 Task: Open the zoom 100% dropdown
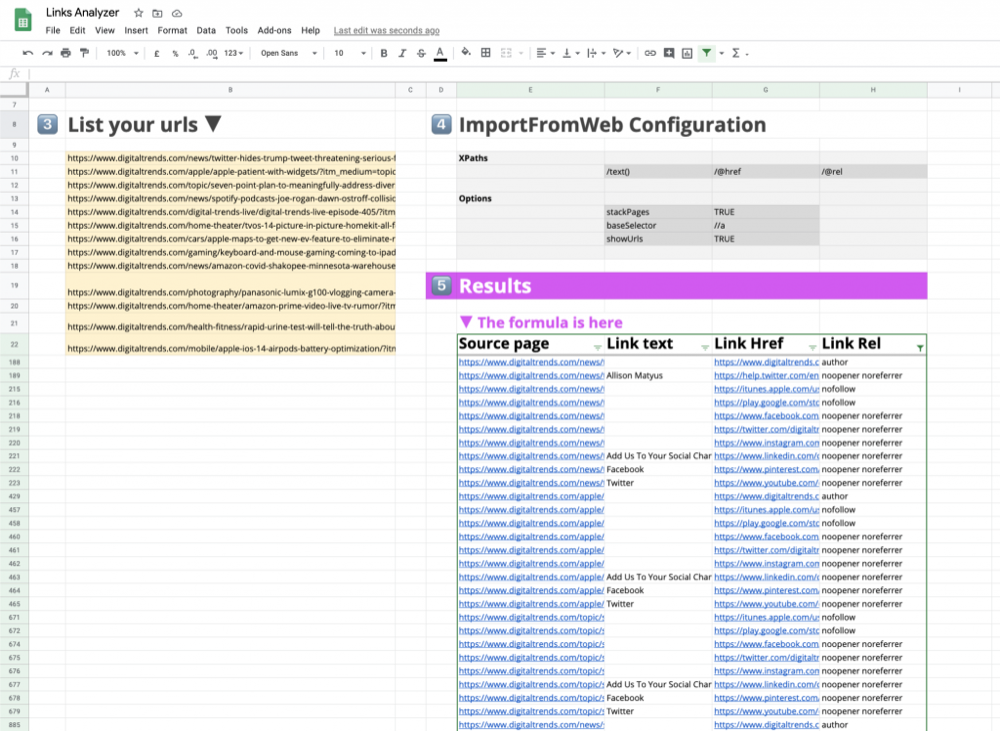(x=122, y=54)
